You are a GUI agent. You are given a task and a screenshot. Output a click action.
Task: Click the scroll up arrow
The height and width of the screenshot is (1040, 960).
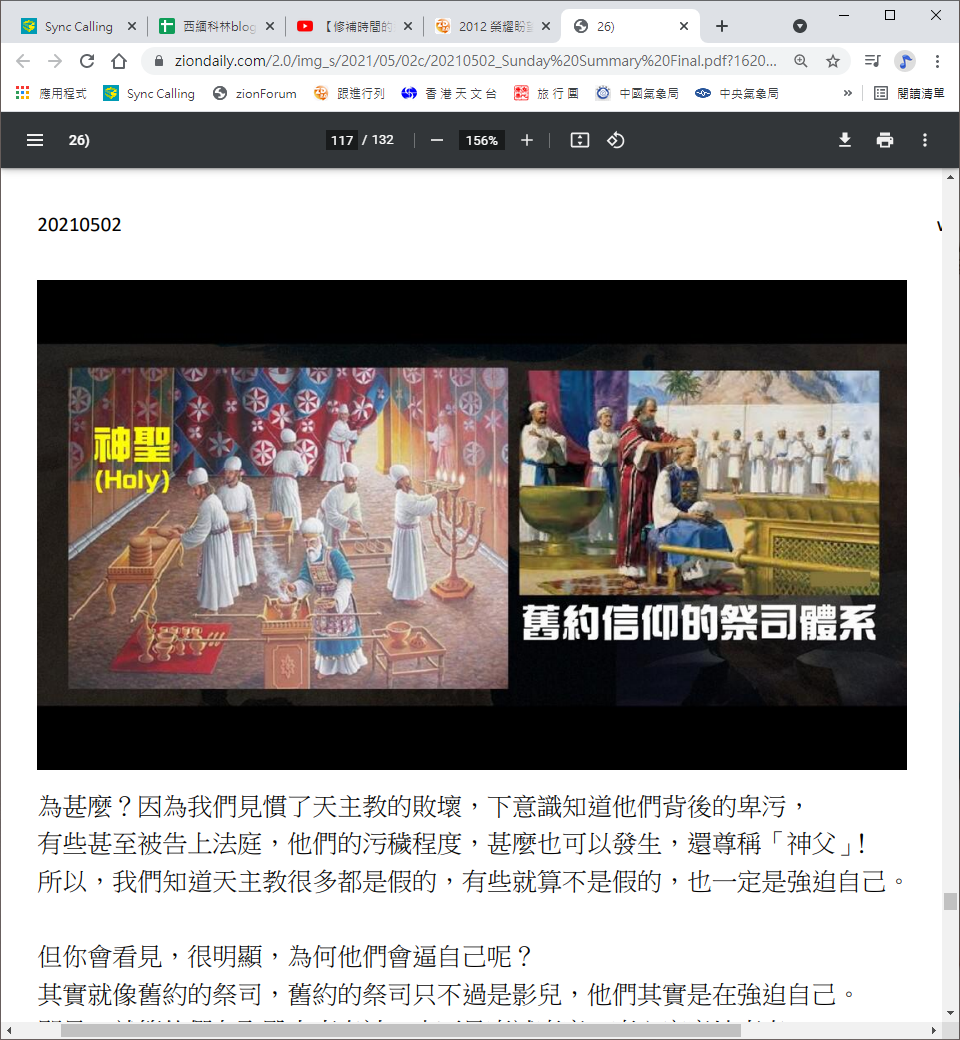pyautogui.click(x=951, y=176)
